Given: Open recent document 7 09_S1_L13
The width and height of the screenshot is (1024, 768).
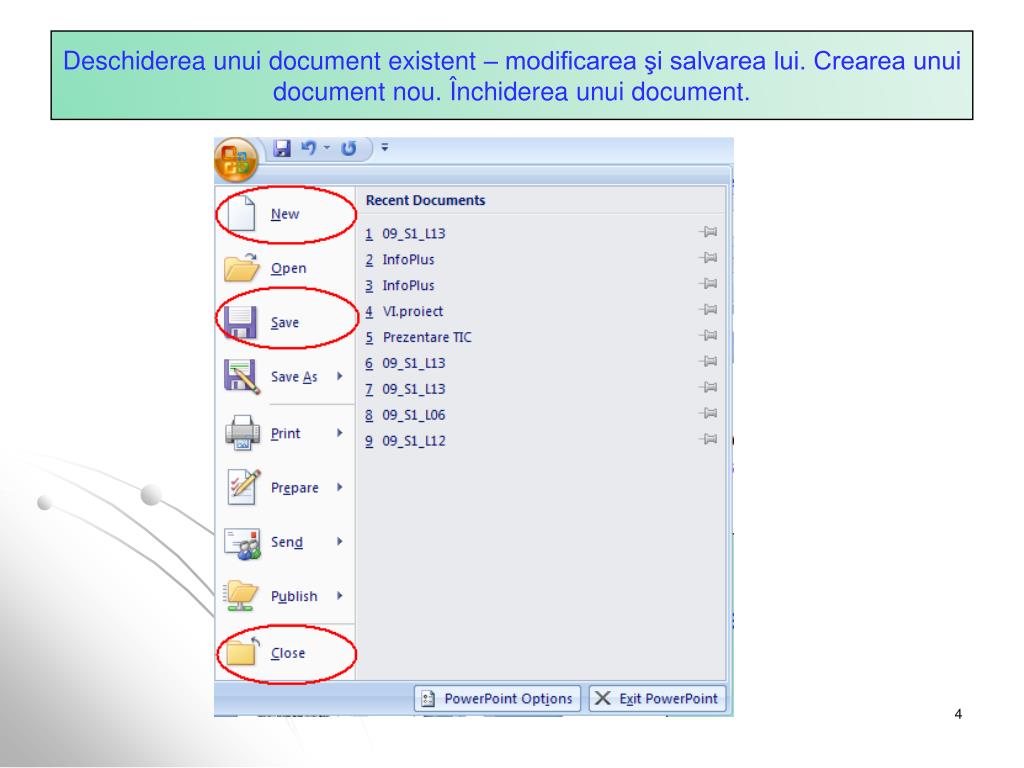Looking at the screenshot, I should tap(405, 389).
